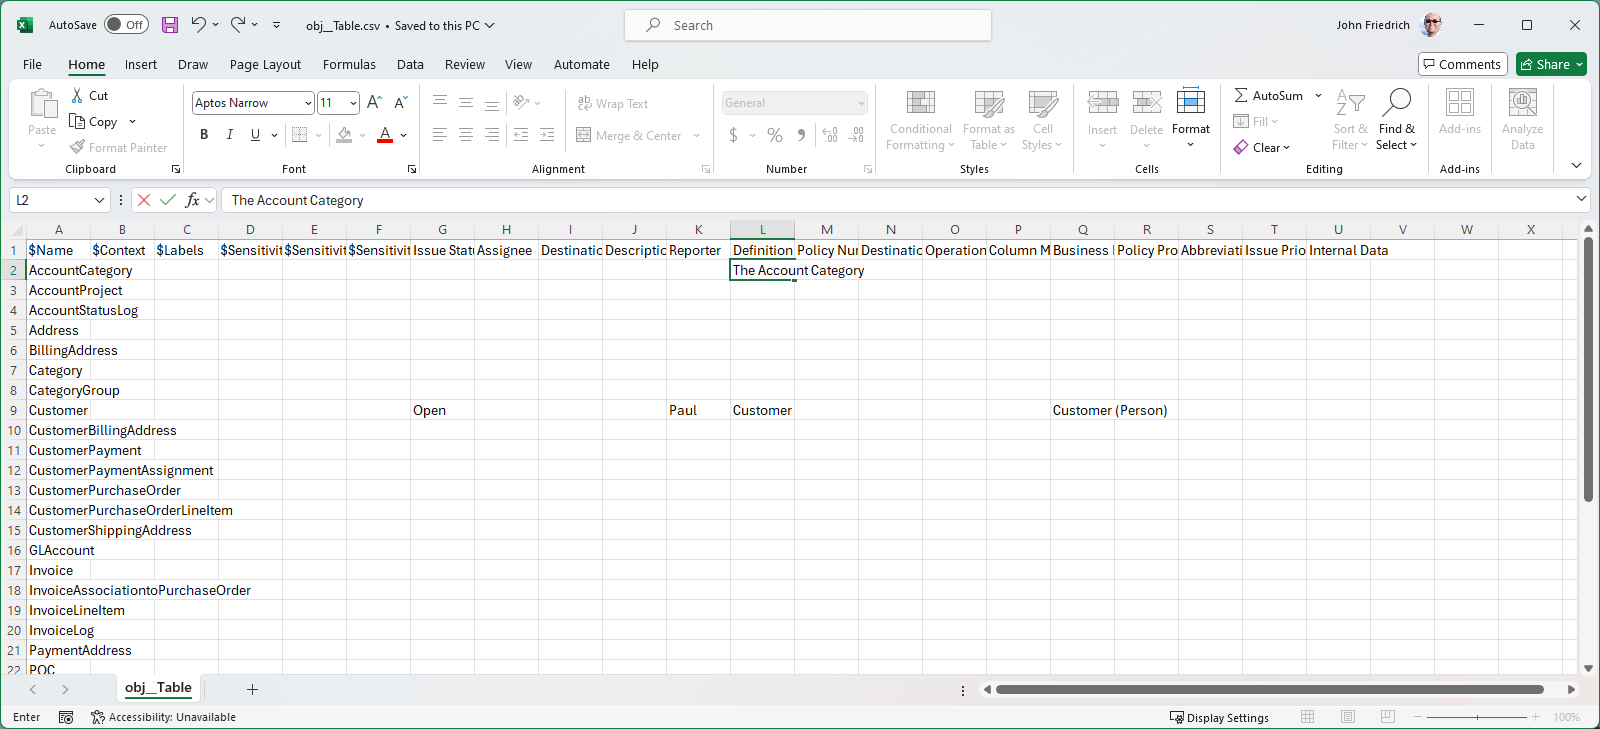This screenshot has height=729, width=1600.
Task: Open the Formulas ribbon tab
Action: coord(349,64)
